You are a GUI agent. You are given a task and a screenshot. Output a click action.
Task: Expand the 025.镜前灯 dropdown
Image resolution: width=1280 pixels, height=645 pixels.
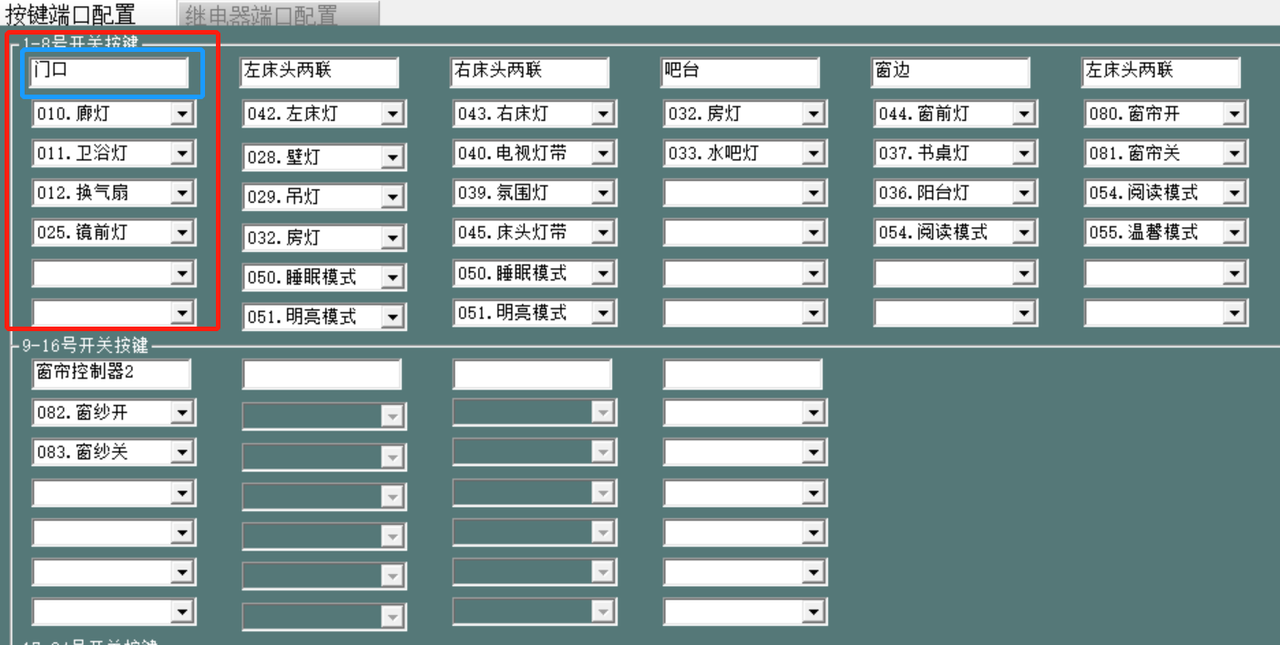(181, 233)
